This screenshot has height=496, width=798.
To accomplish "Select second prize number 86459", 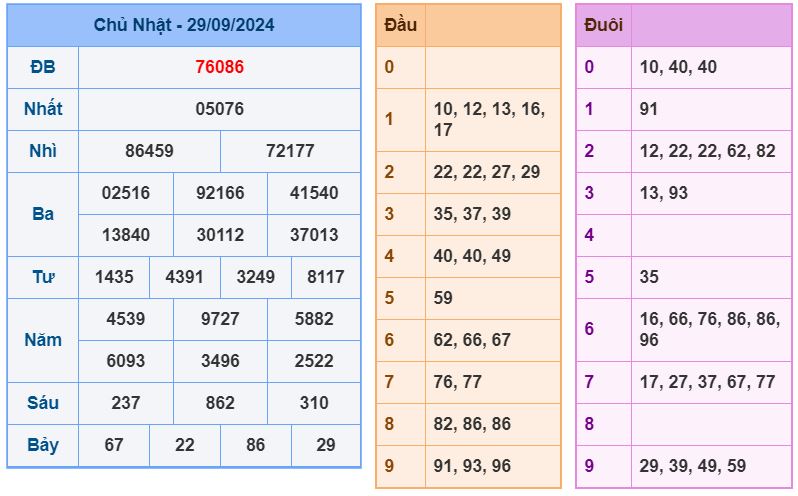I will (149, 151).
